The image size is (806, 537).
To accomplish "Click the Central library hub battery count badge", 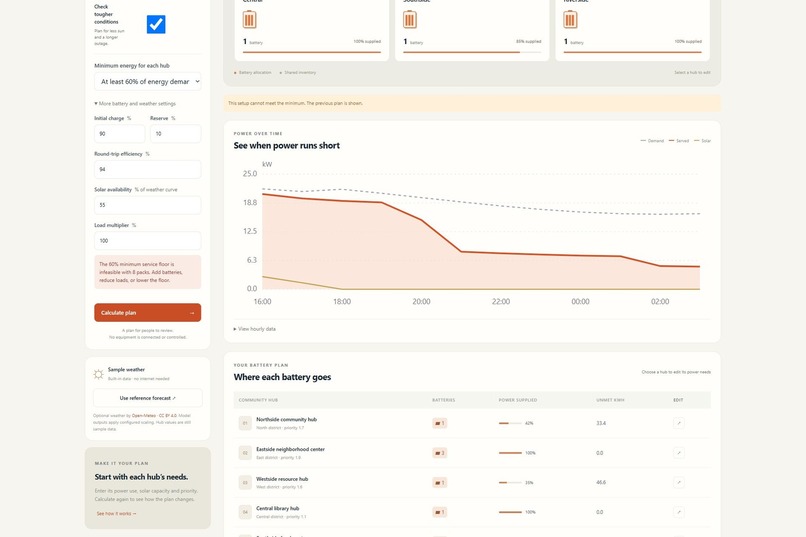I will pyautogui.click(x=439, y=512).
